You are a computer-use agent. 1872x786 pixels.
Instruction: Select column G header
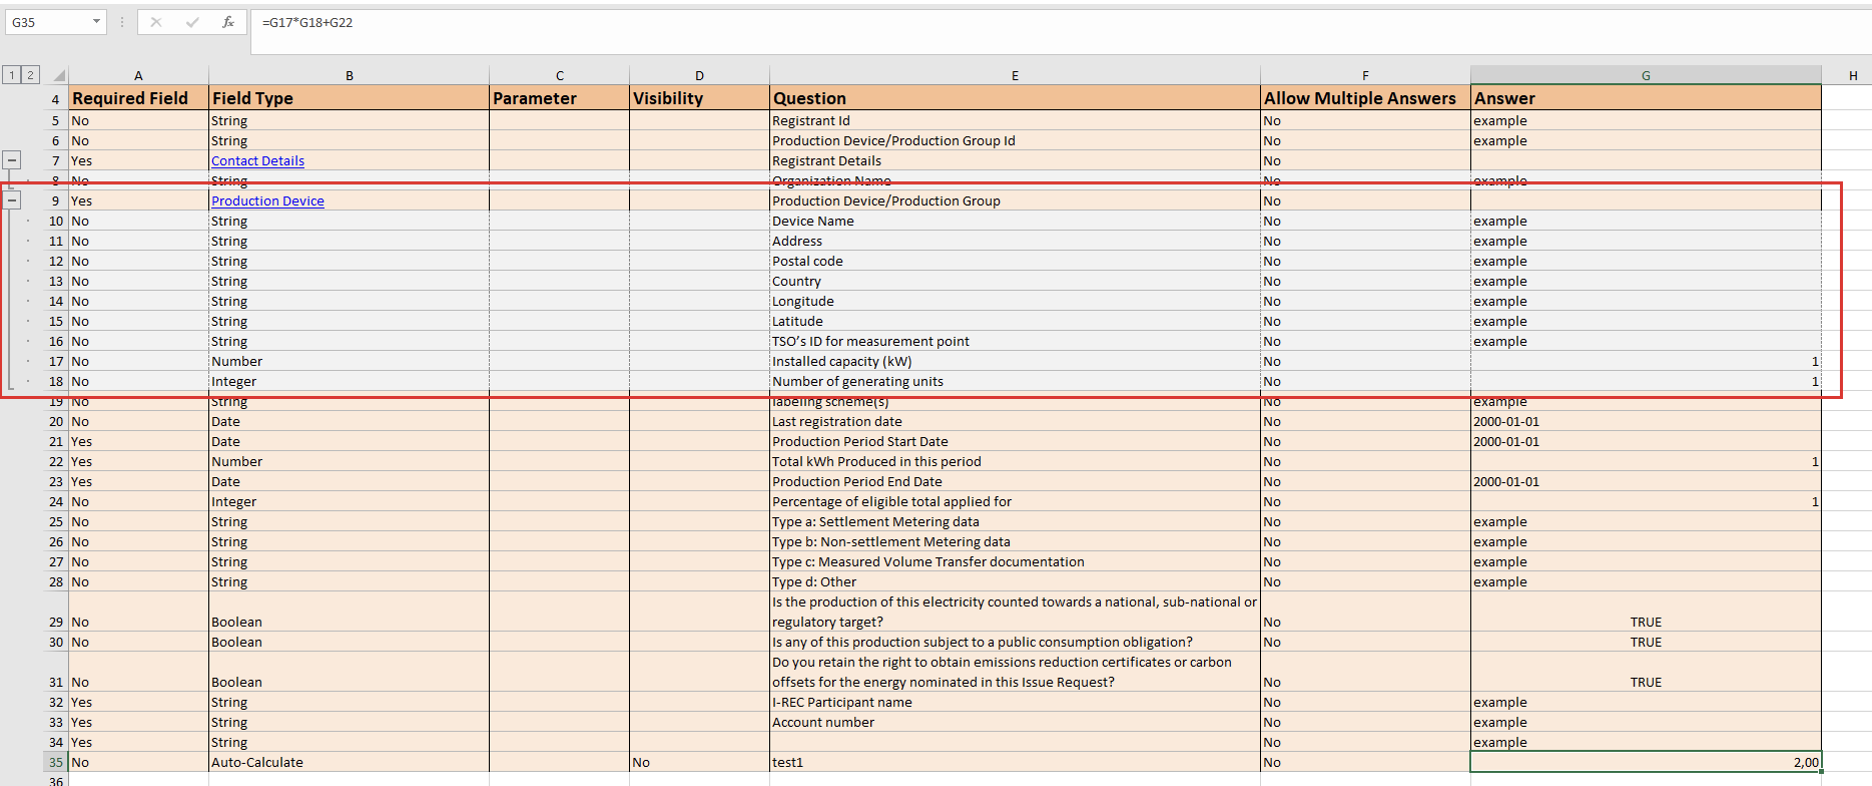tap(1645, 75)
